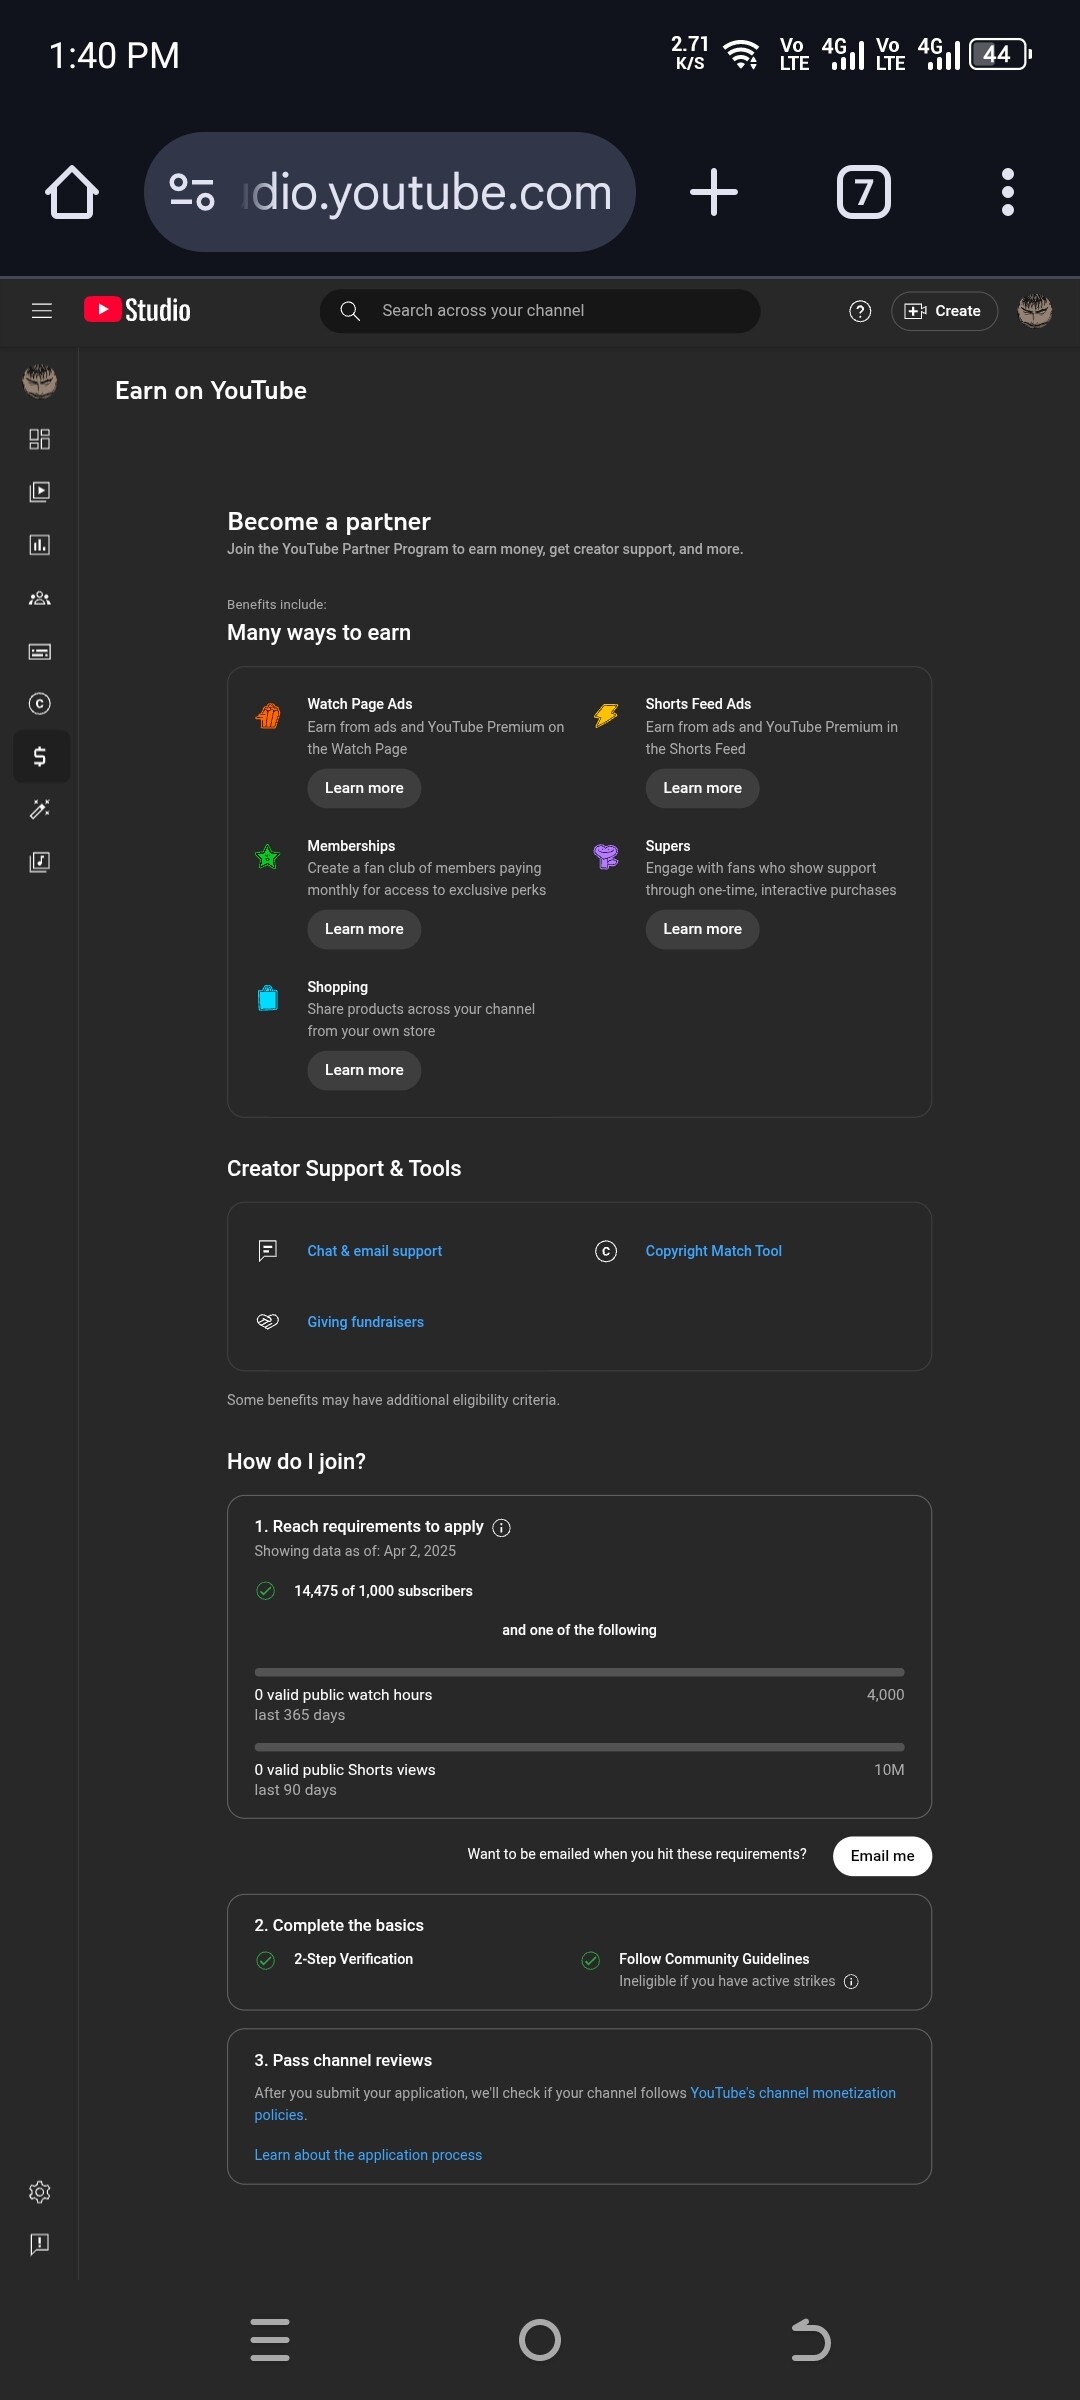
Task: Click "0 valid public watch hours" text
Action: coord(343,1695)
